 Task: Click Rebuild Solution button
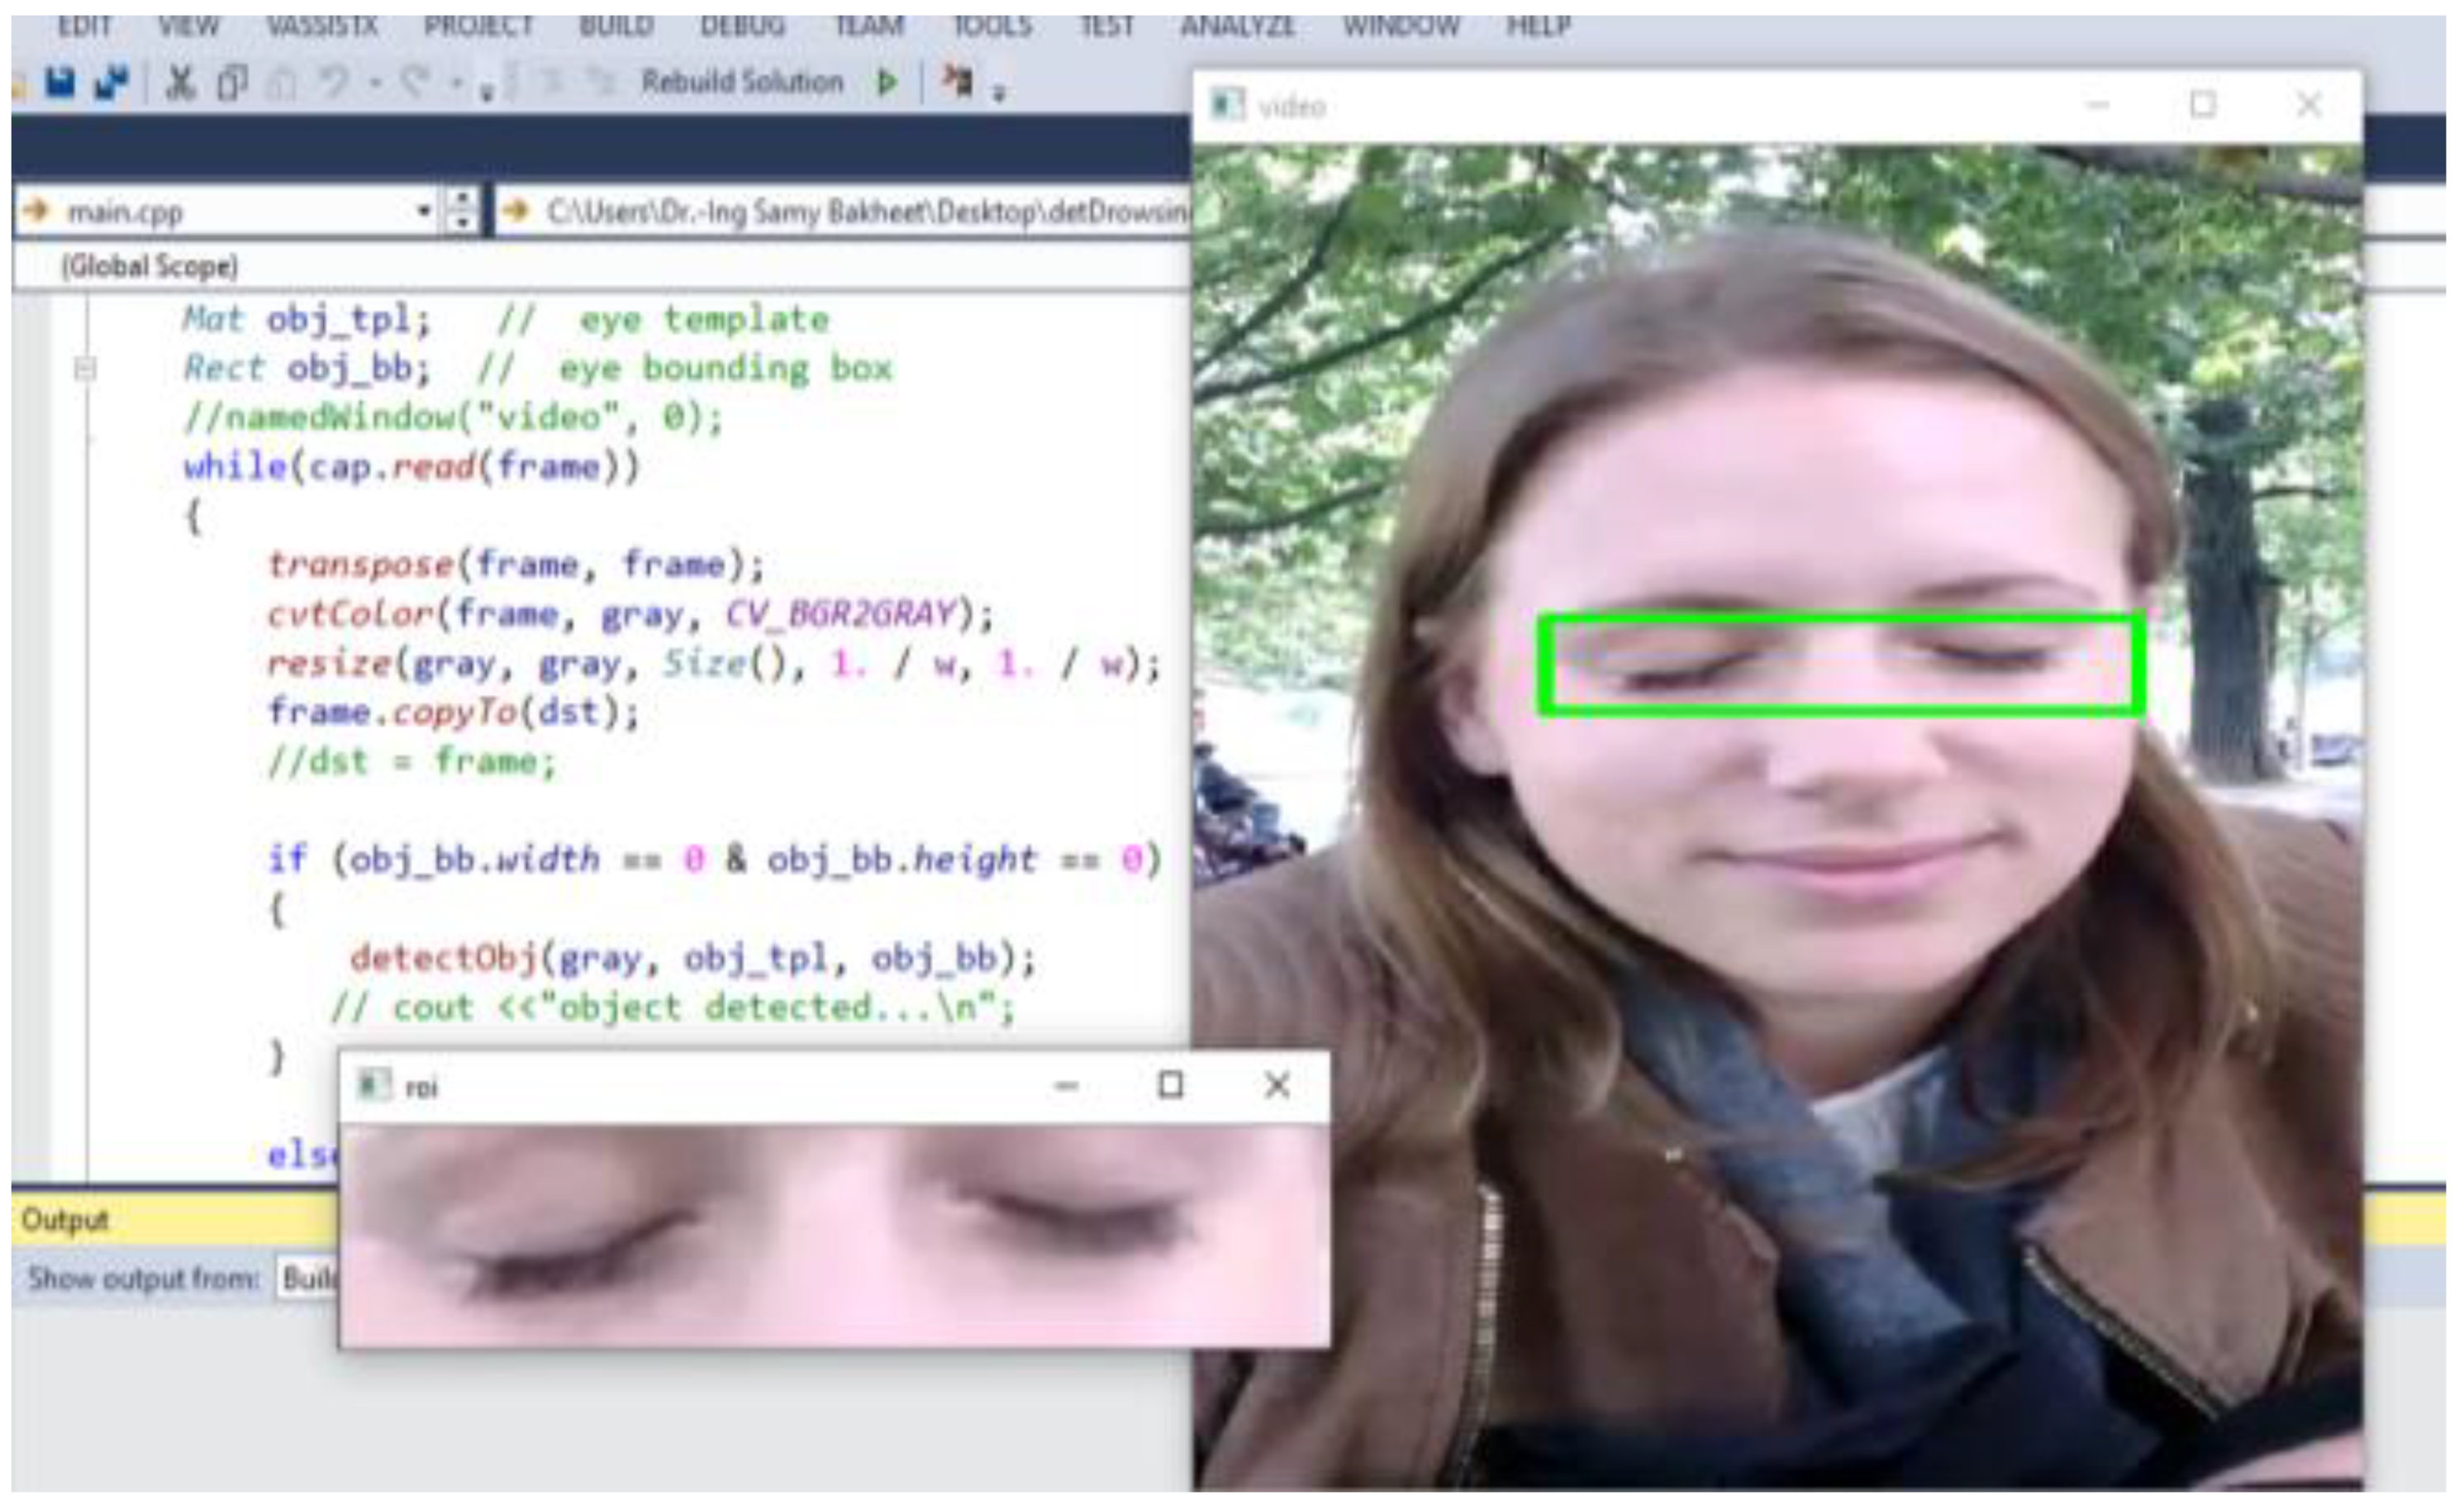[x=742, y=82]
